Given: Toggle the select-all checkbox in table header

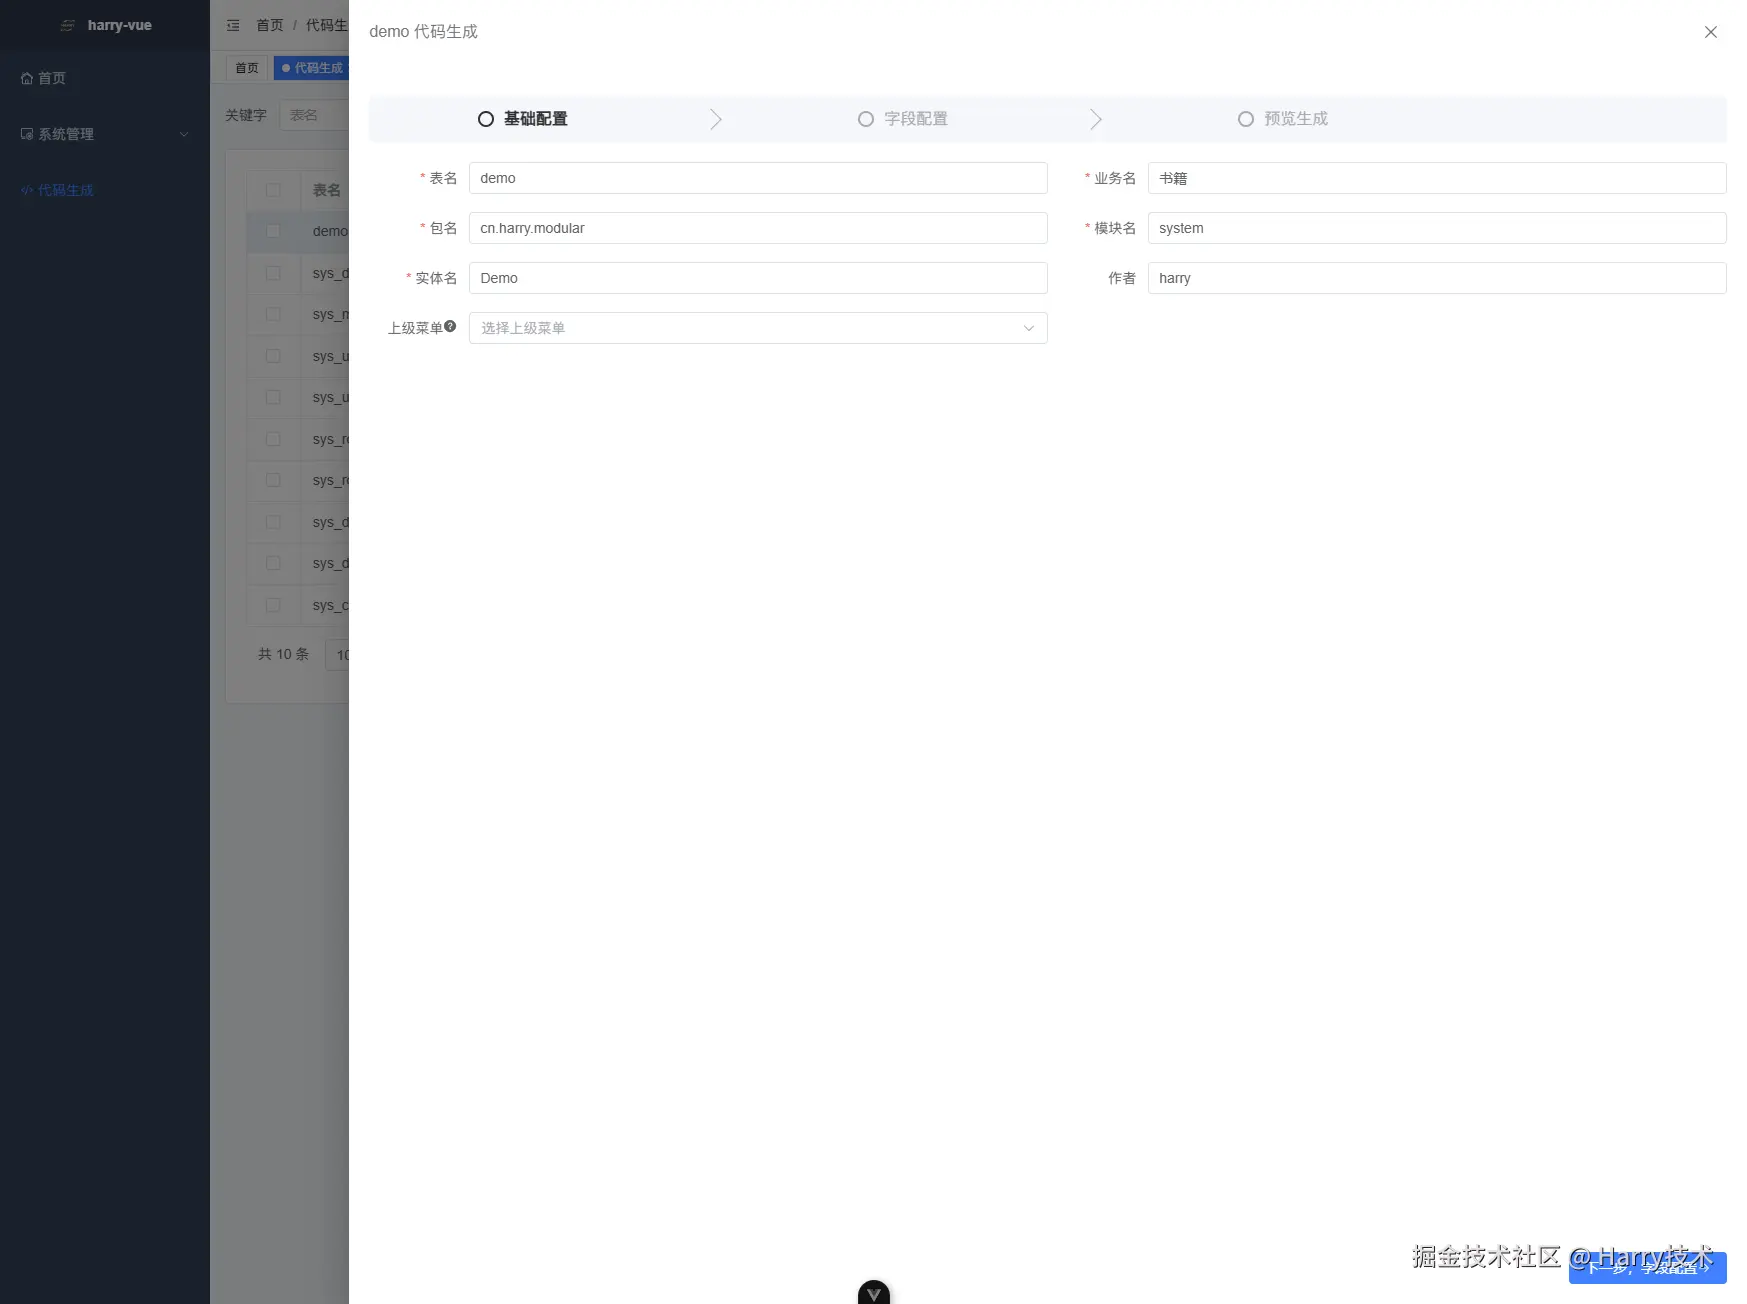Looking at the screenshot, I should point(273,190).
